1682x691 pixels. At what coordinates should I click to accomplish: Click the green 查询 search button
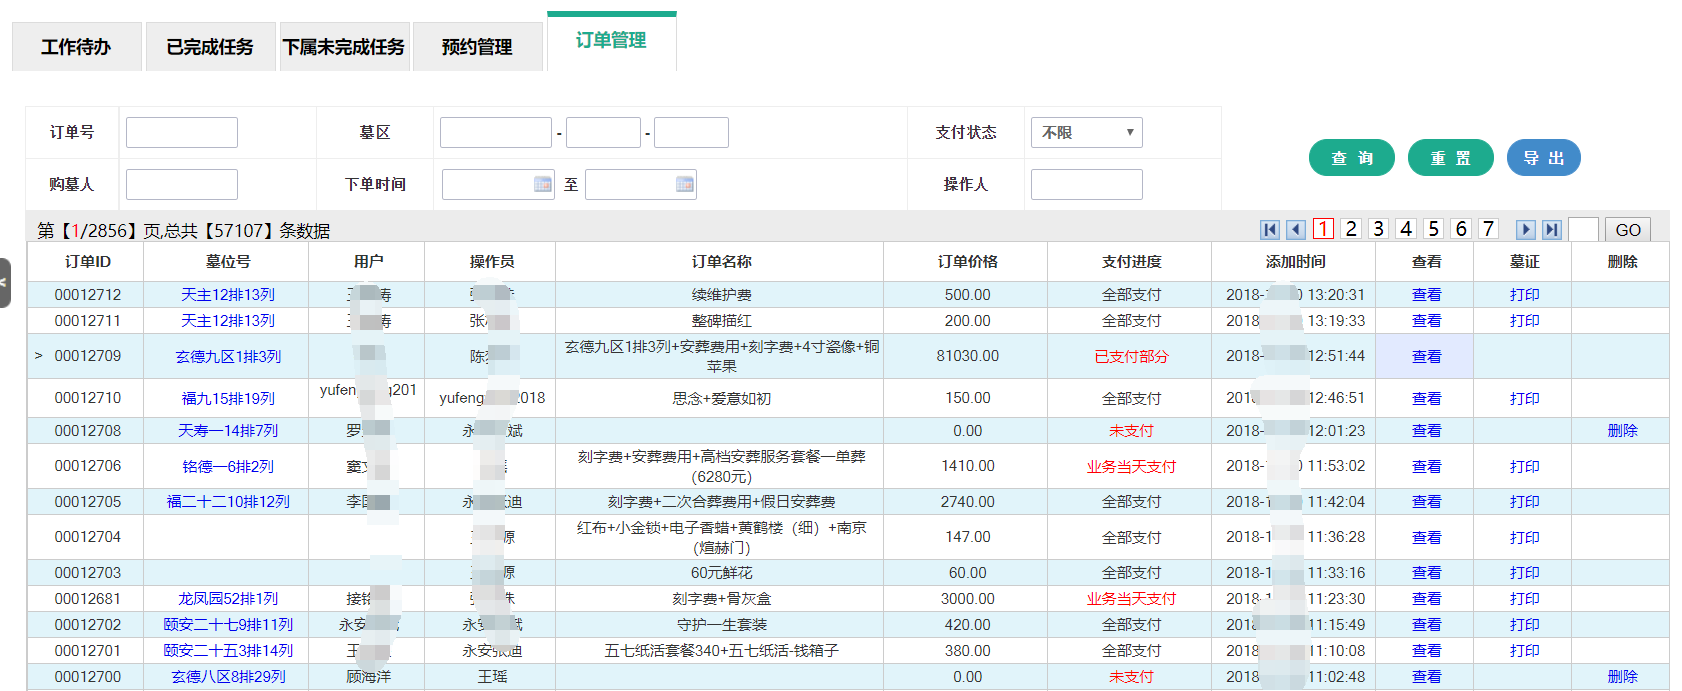[x=1351, y=158]
